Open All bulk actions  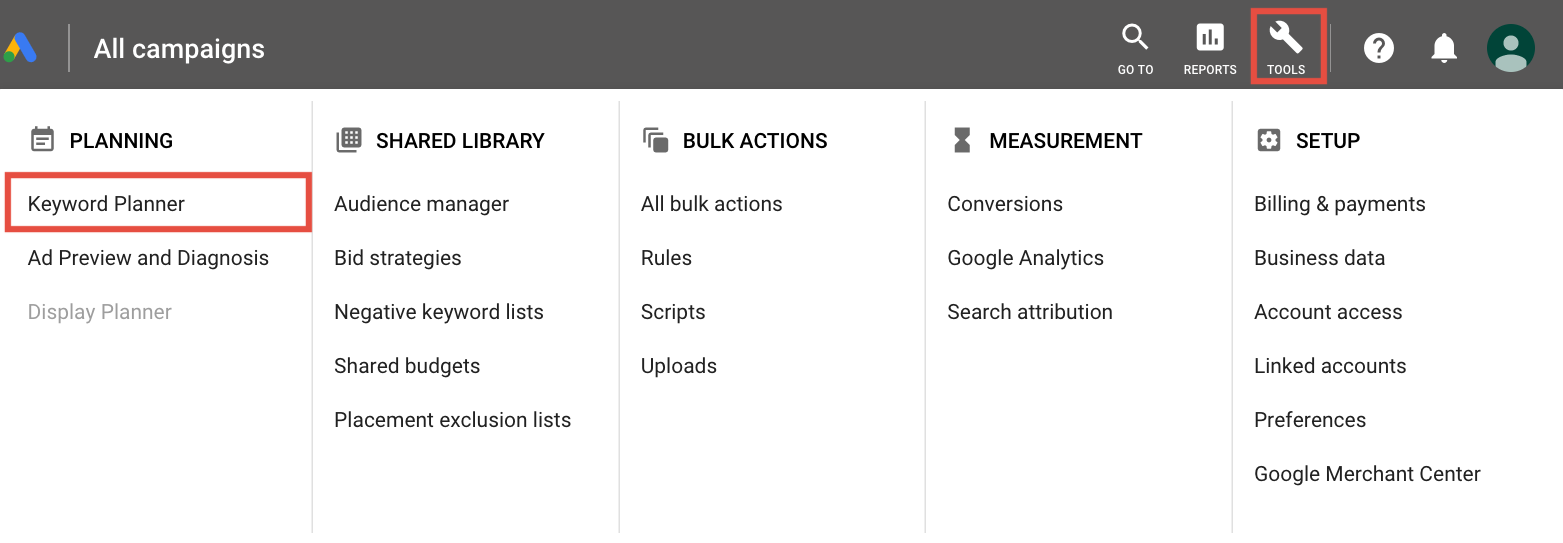click(x=711, y=204)
